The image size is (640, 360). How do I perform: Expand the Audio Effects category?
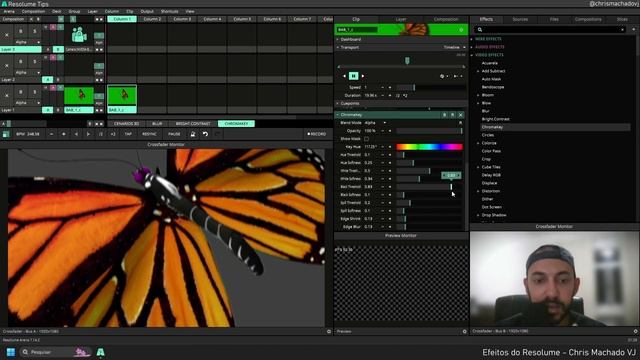coord(472,47)
